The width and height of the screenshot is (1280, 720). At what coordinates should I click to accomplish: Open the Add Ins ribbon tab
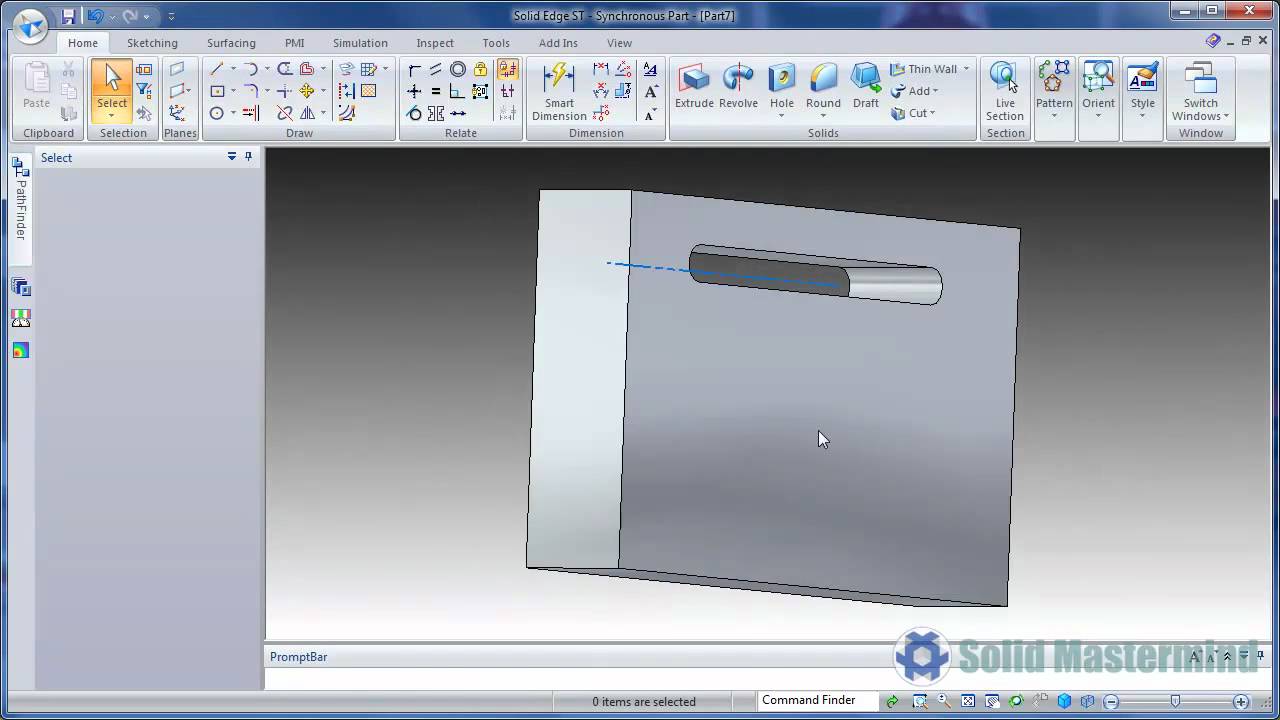(558, 43)
